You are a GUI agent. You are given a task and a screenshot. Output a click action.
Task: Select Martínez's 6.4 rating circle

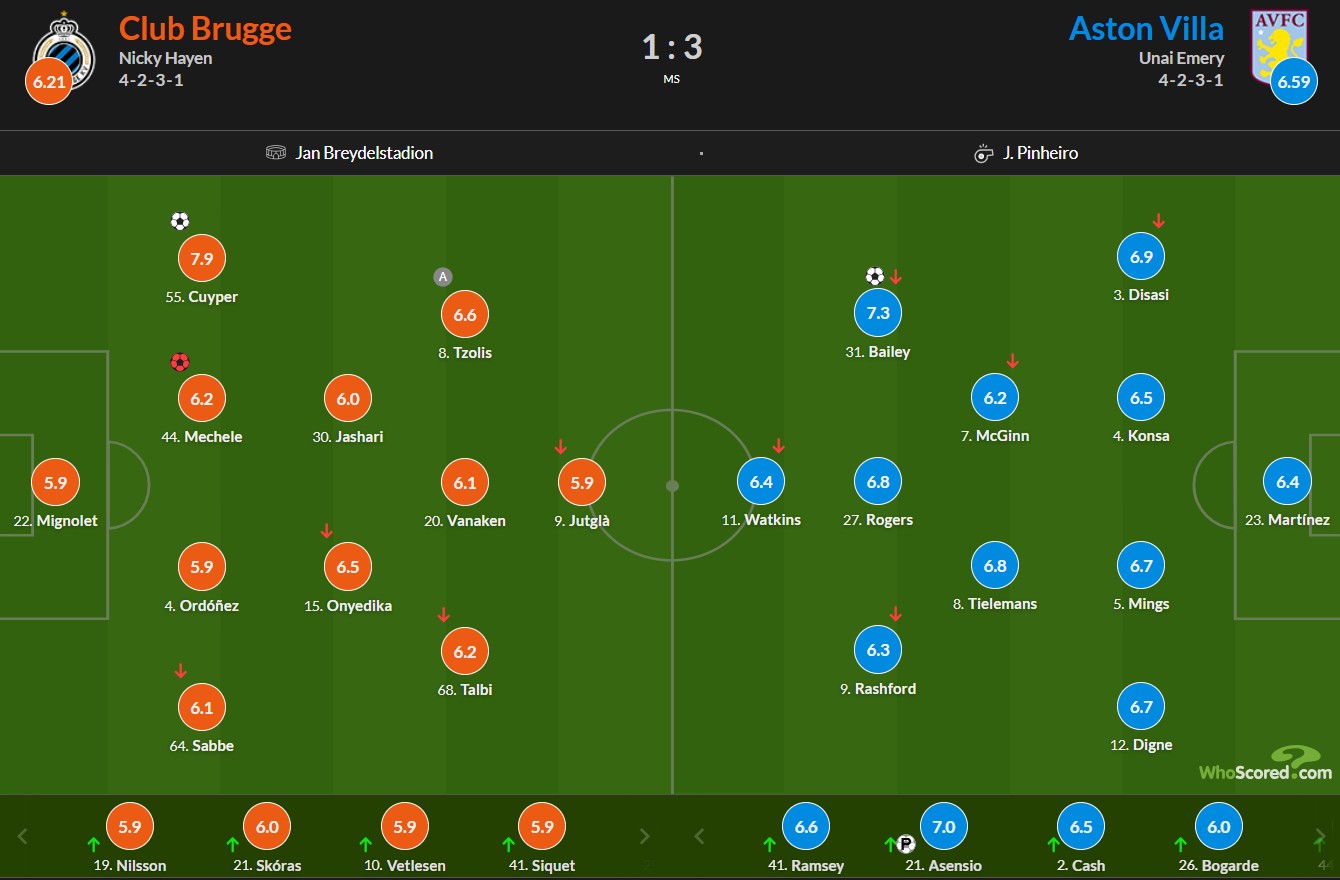tap(1288, 482)
